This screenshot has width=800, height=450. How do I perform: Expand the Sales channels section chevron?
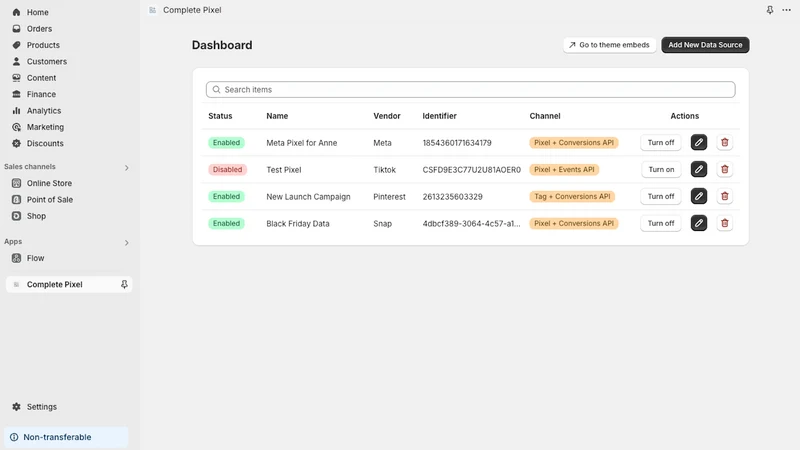(127, 167)
